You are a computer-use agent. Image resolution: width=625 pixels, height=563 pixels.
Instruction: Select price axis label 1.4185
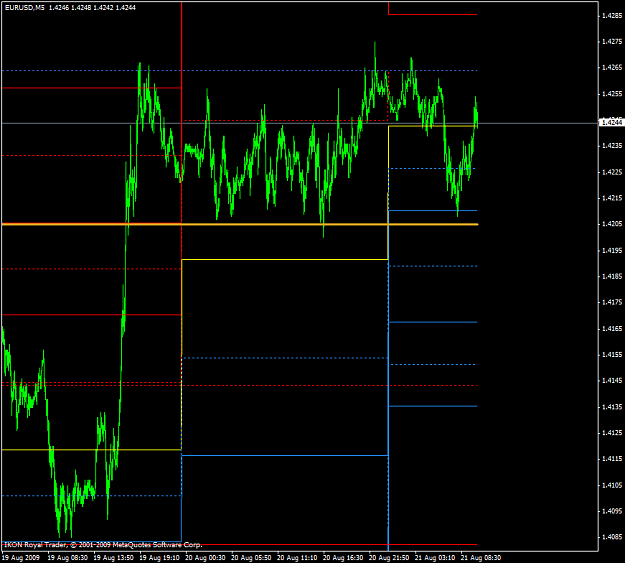[x=612, y=276]
